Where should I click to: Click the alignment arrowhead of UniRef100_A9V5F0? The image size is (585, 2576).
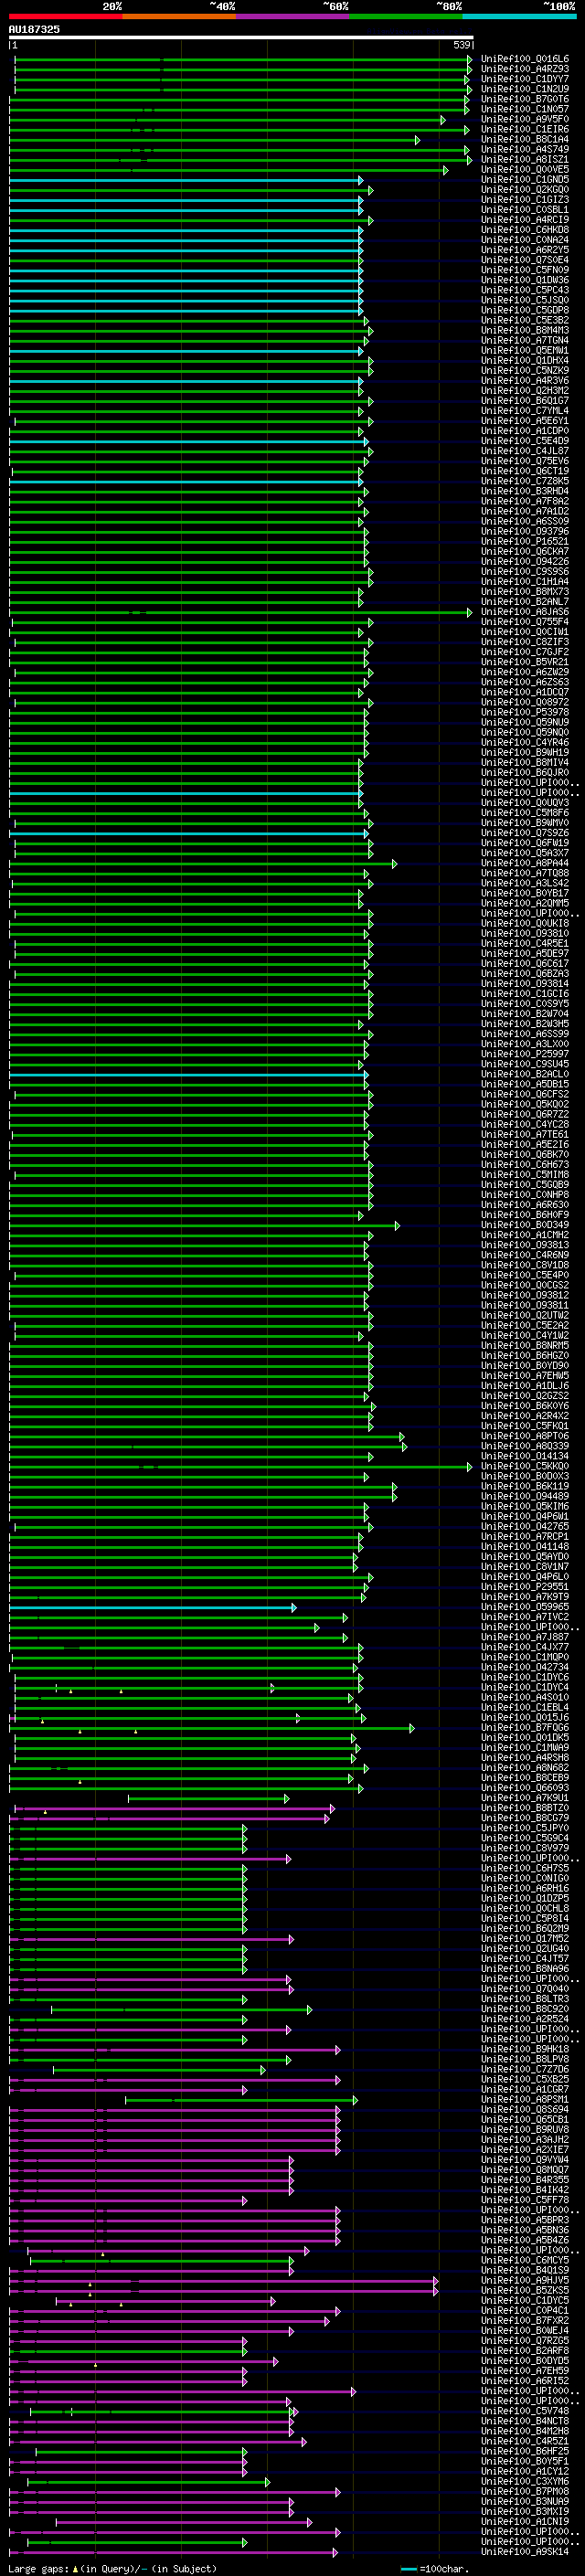pyautogui.click(x=442, y=120)
